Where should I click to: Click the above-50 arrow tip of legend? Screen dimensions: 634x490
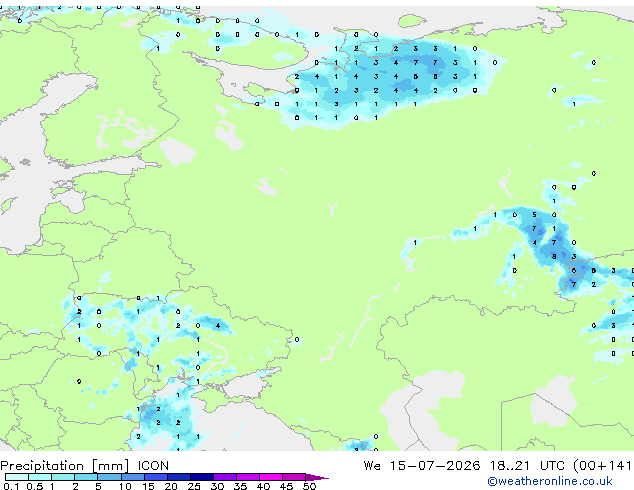pos(317,477)
